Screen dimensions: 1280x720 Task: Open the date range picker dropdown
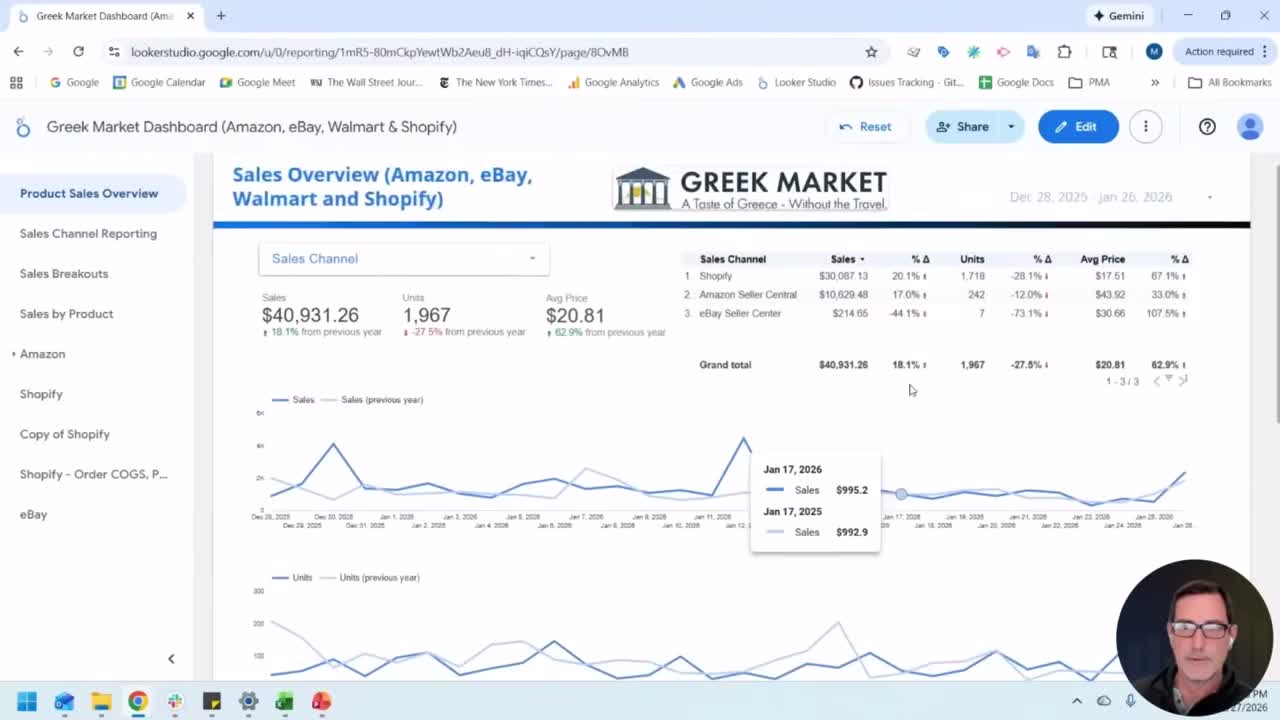(x=1209, y=197)
